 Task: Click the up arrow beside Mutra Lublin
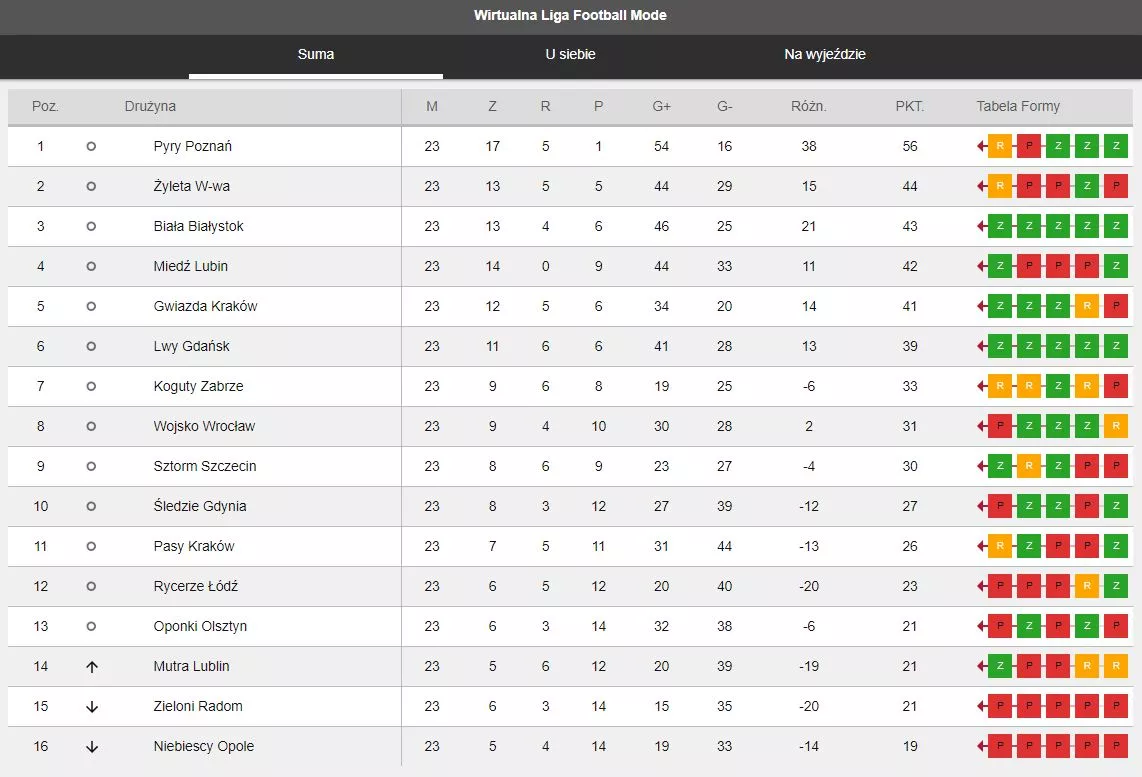[x=91, y=666]
